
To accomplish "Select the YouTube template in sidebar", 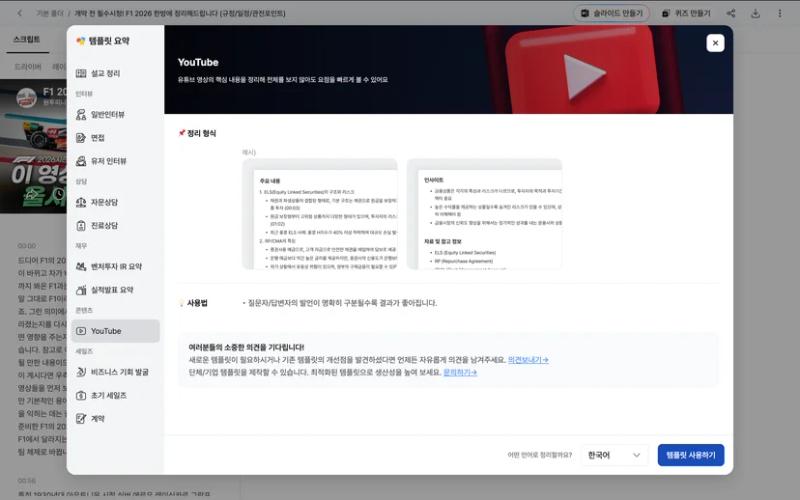I will (x=115, y=331).
